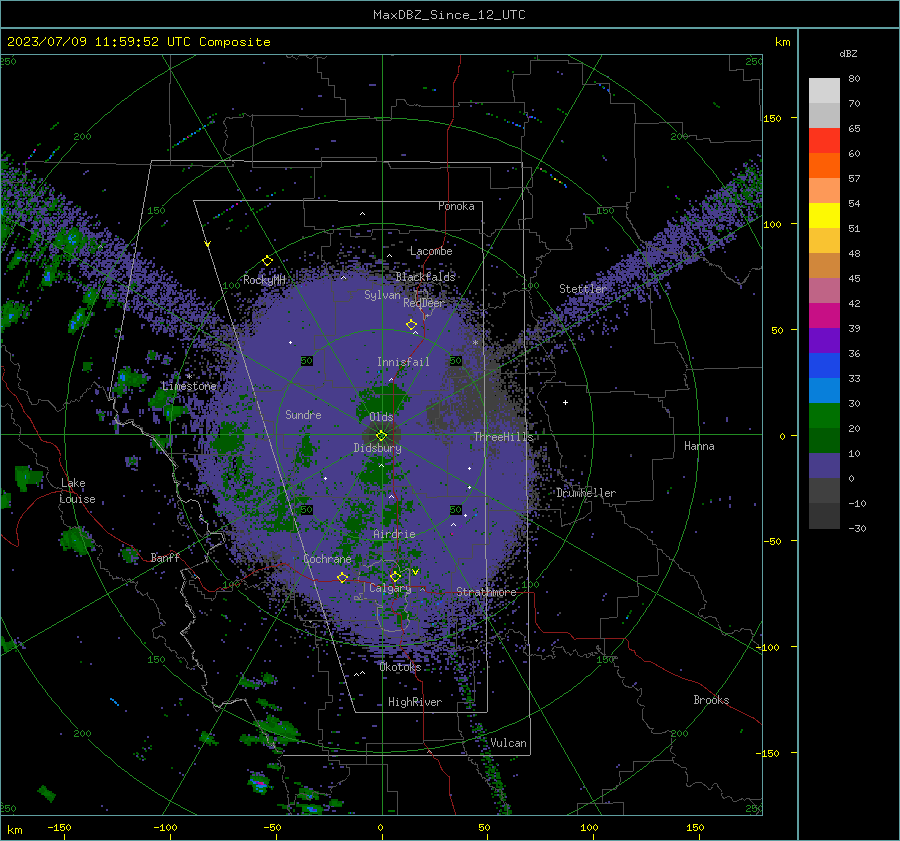This screenshot has height=841, width=900.
Task: Select the red 60-65 dBZ legend swatch
Action: (824, 140)
